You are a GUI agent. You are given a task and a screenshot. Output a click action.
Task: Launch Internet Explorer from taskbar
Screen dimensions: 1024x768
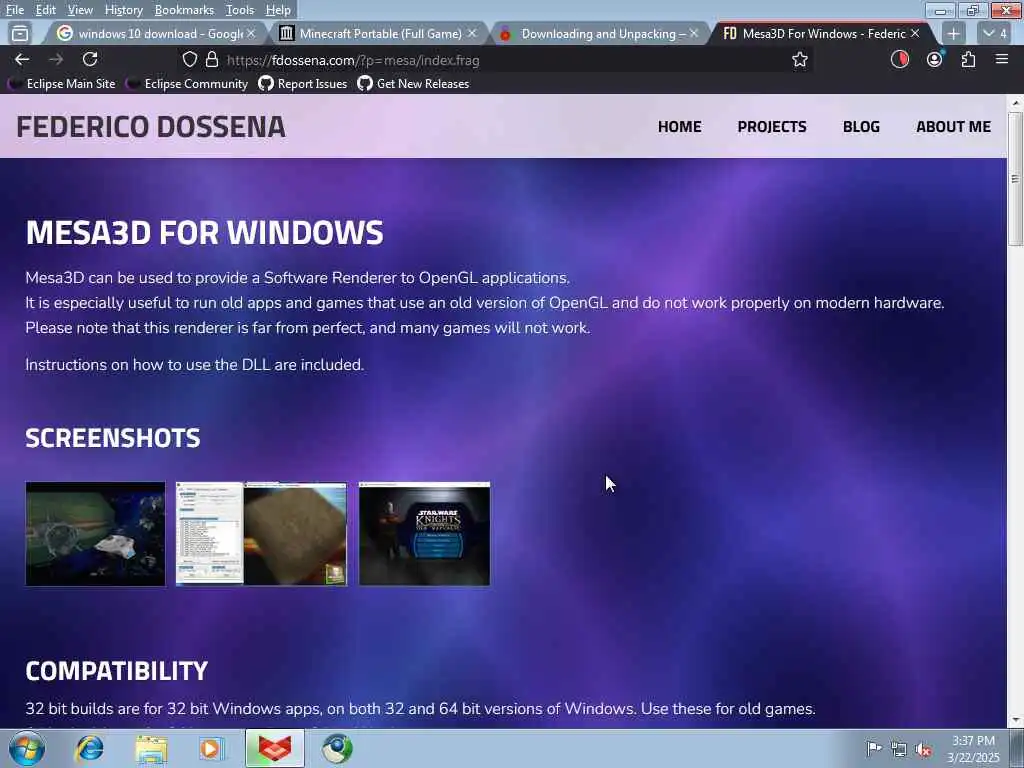tap(89, 748)
